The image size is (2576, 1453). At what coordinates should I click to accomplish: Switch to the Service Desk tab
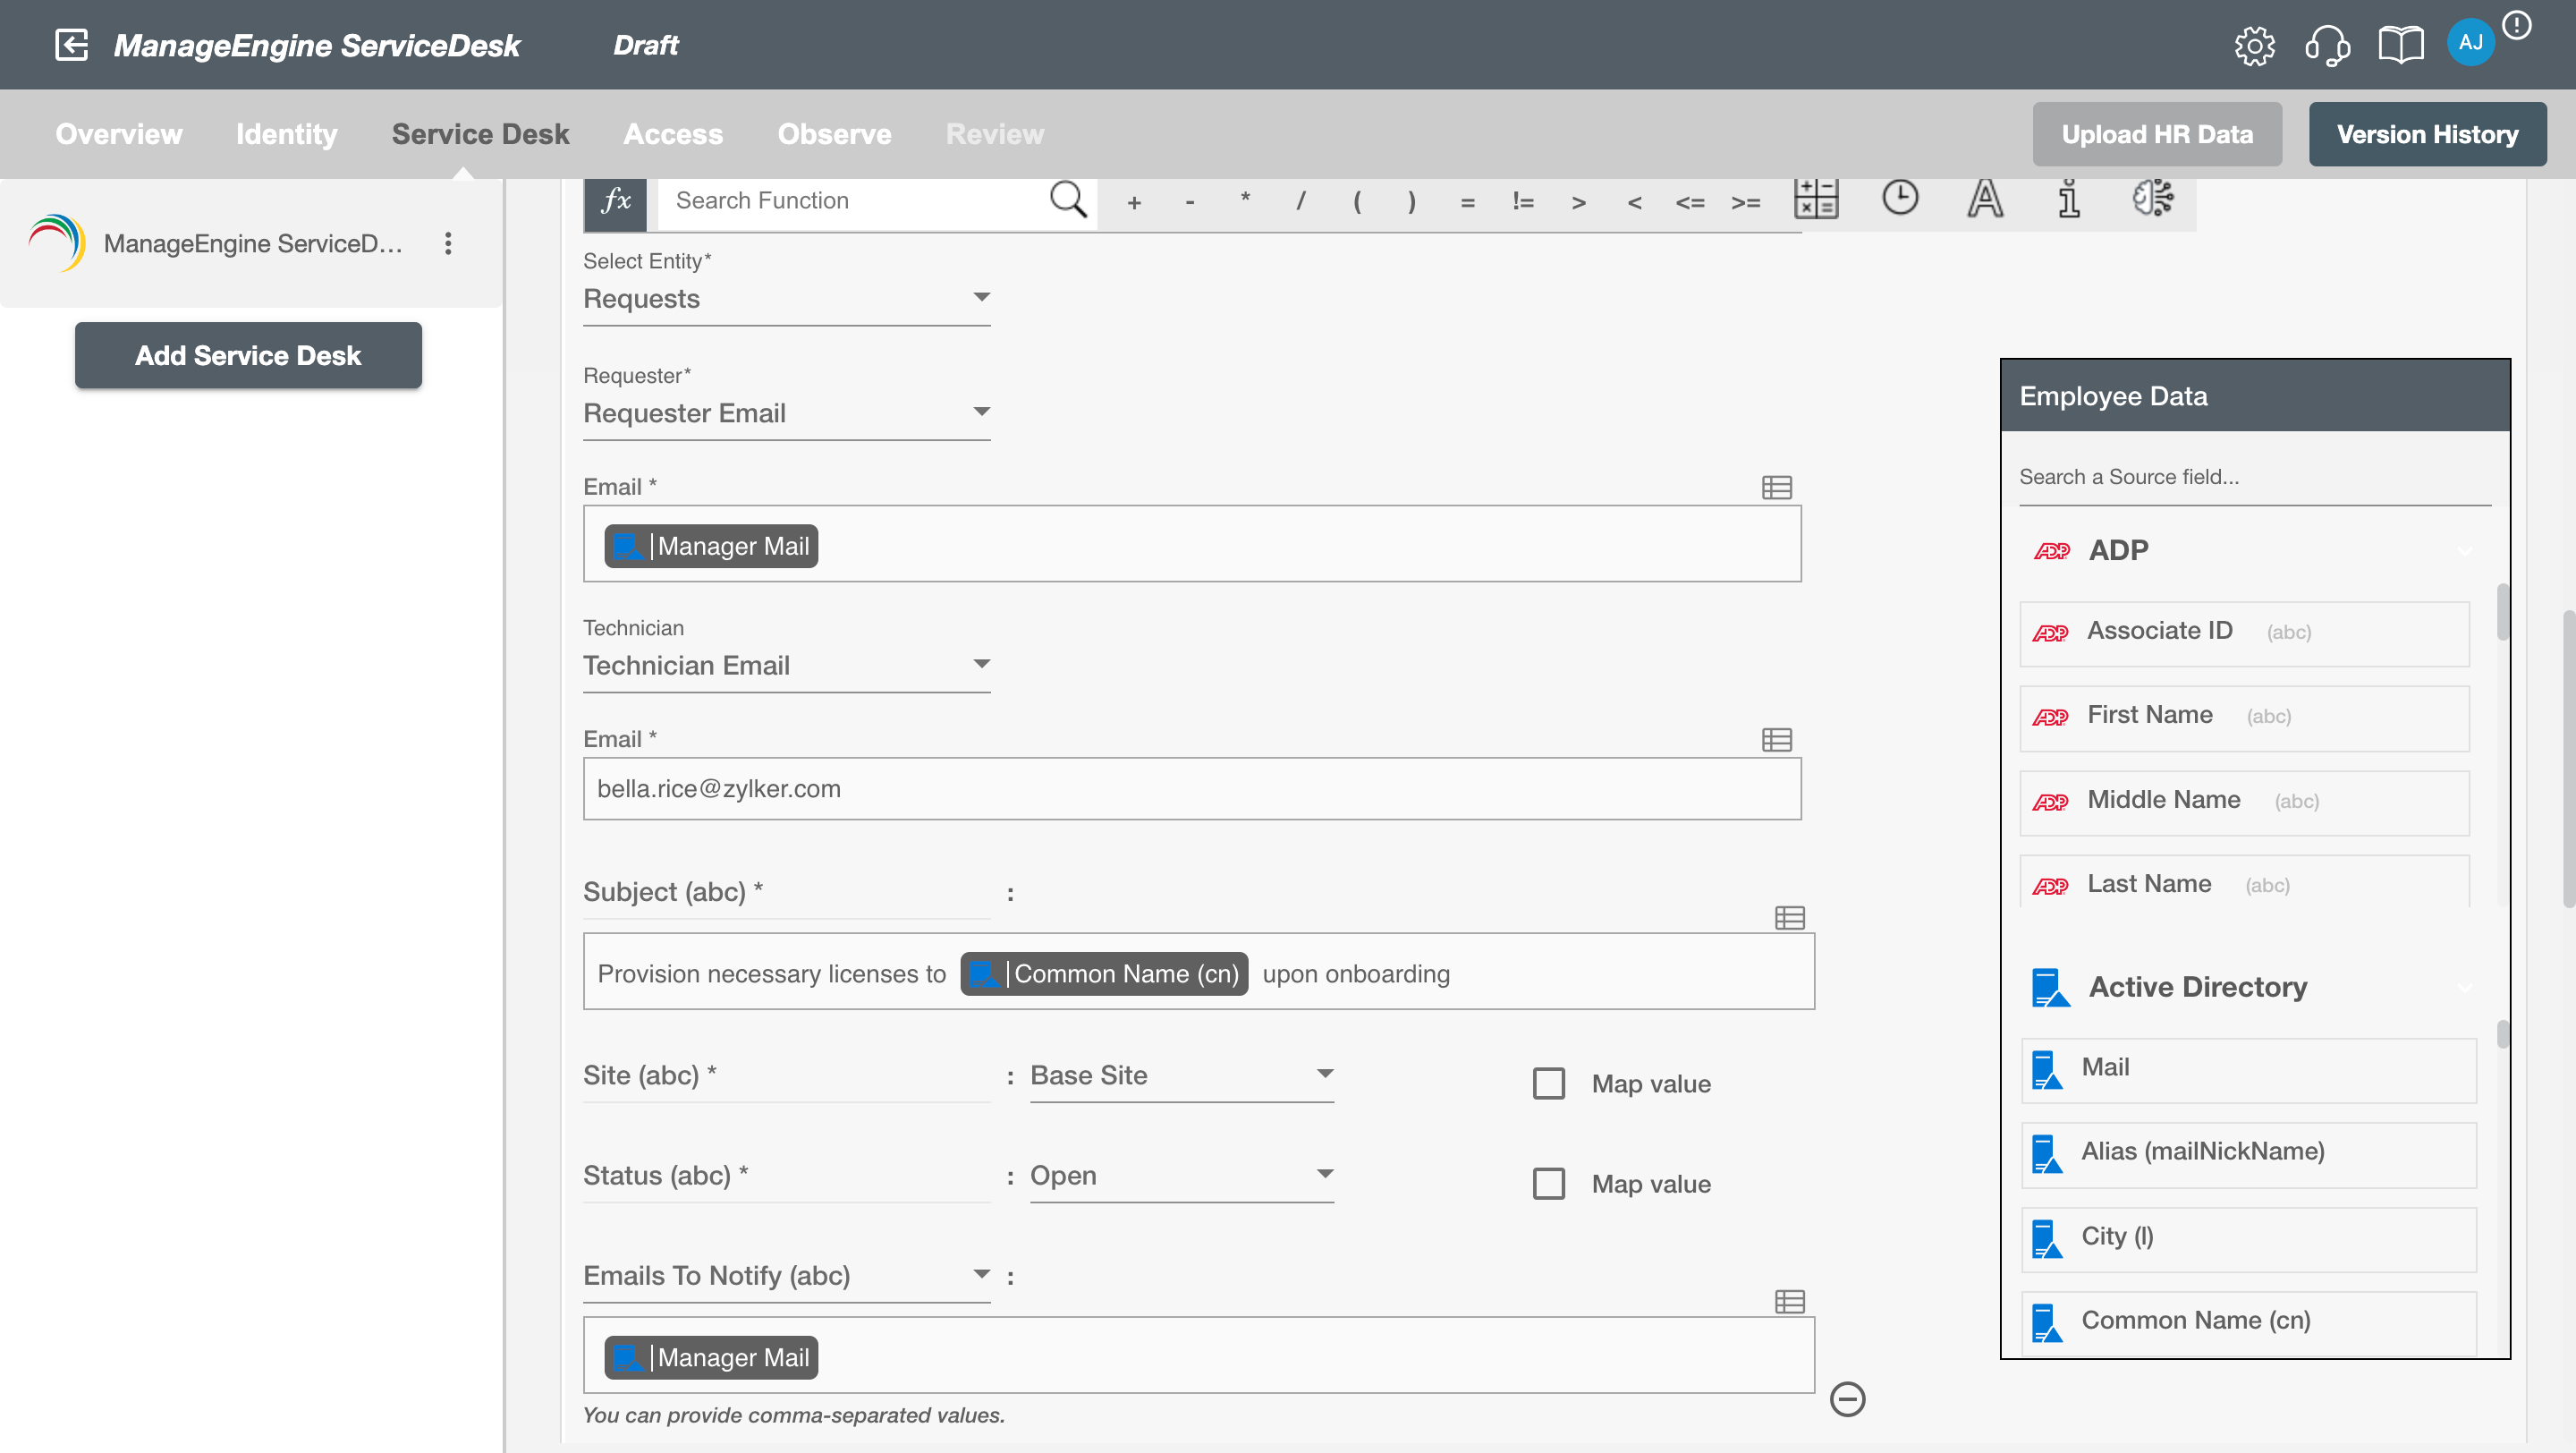coord(480,134)
